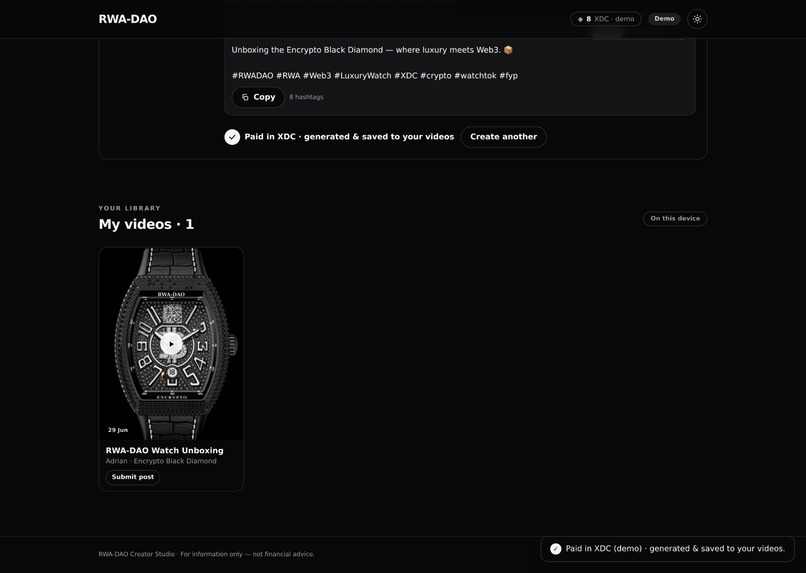Click the copy icon beside Copy label

click(245, 97)
